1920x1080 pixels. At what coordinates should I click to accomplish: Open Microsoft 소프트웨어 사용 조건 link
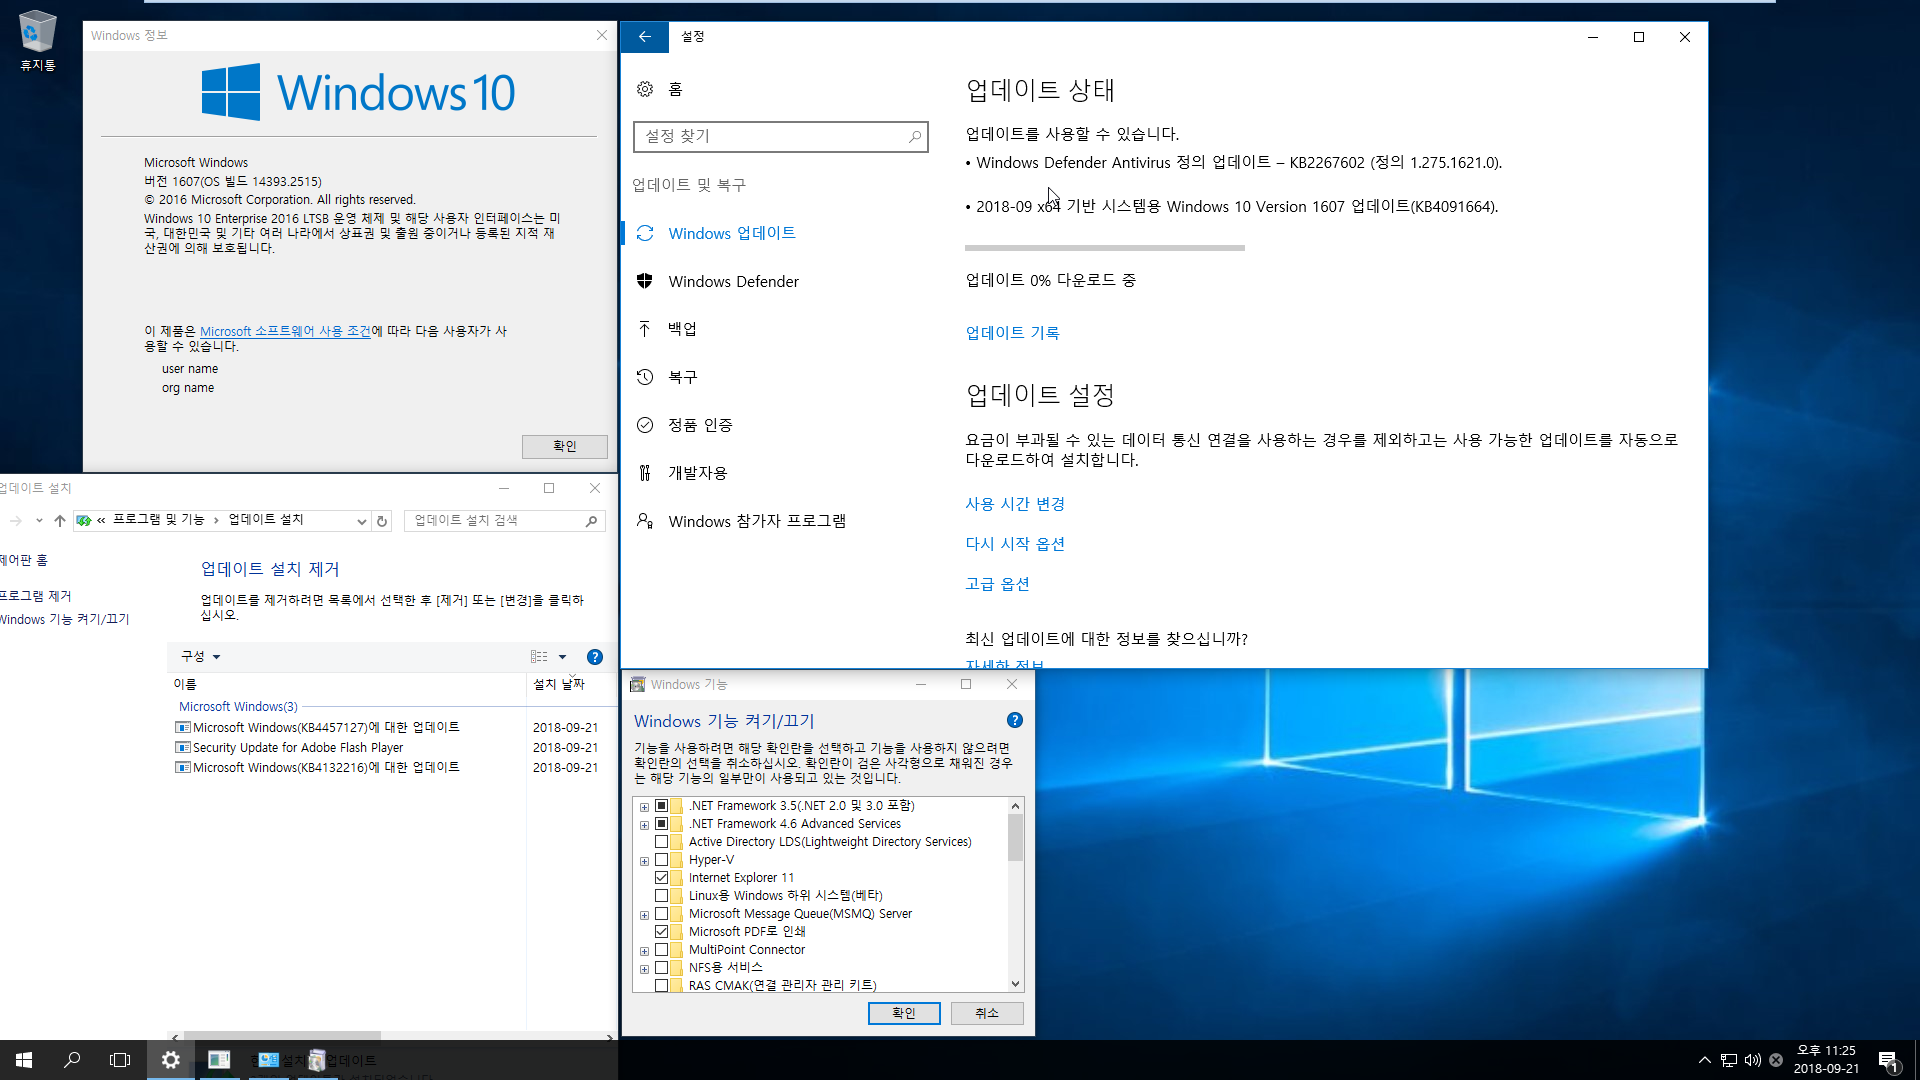pos(285,331)
